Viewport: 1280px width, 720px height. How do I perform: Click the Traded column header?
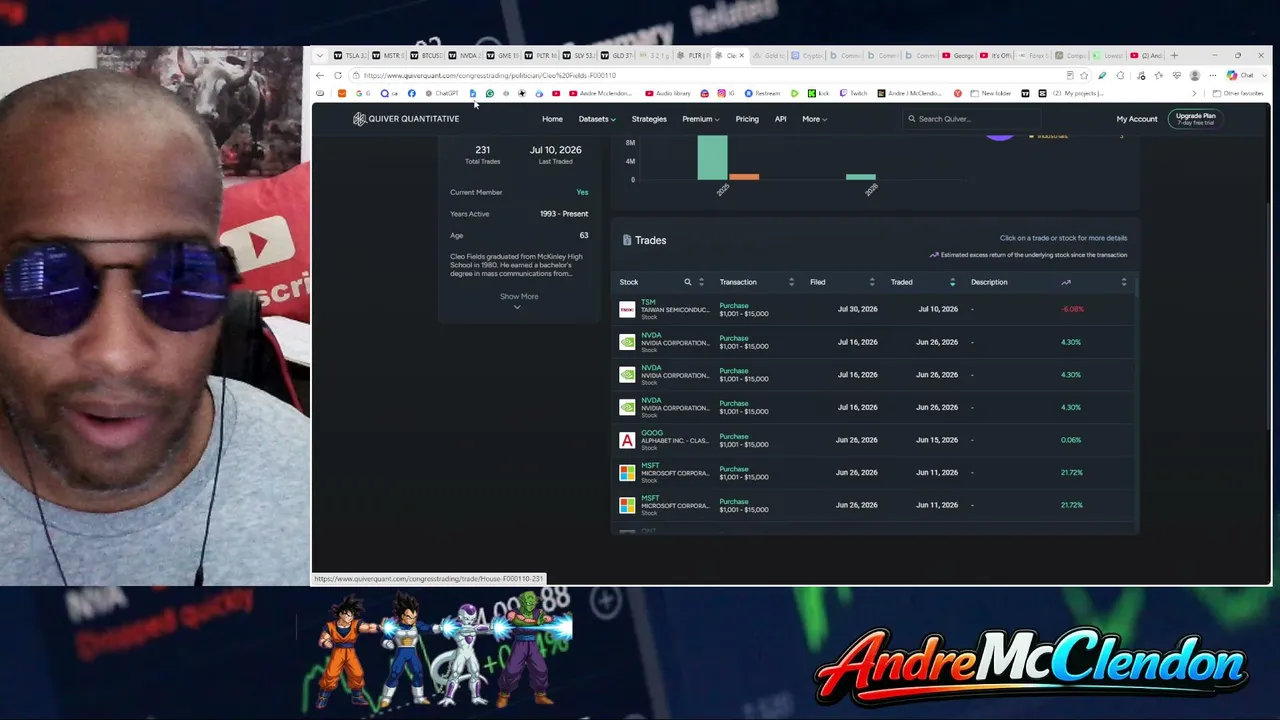coord(902,282)
